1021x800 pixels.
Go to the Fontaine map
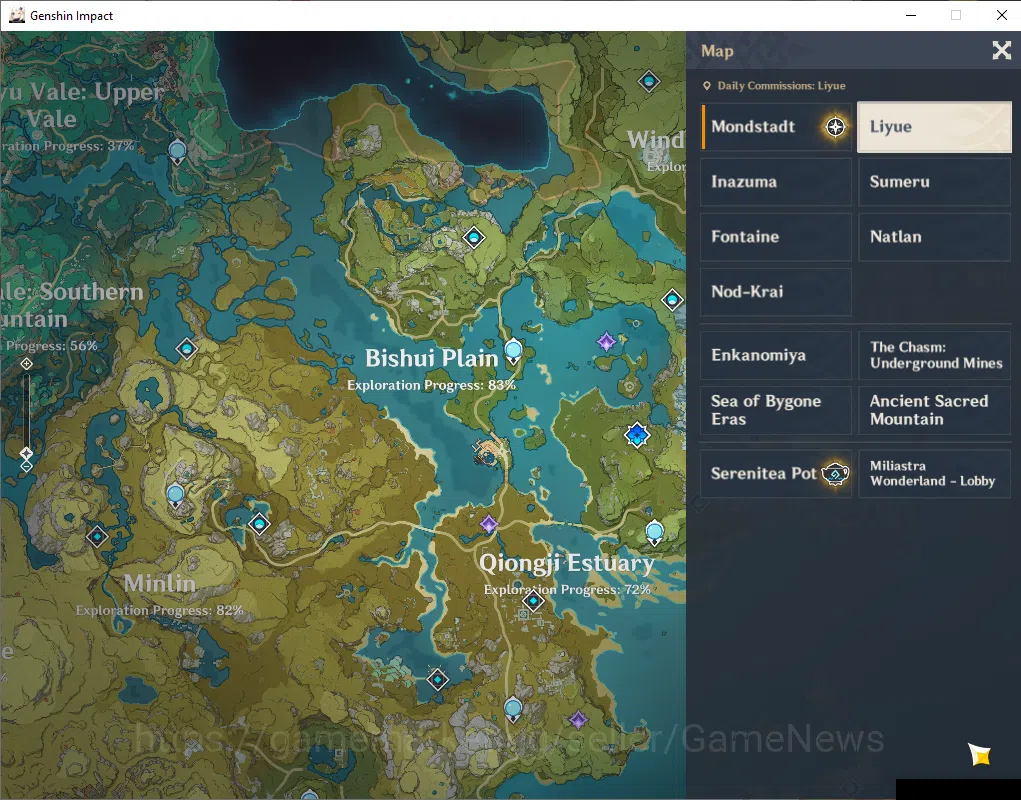pyautogui.click(x=776, y=237)
